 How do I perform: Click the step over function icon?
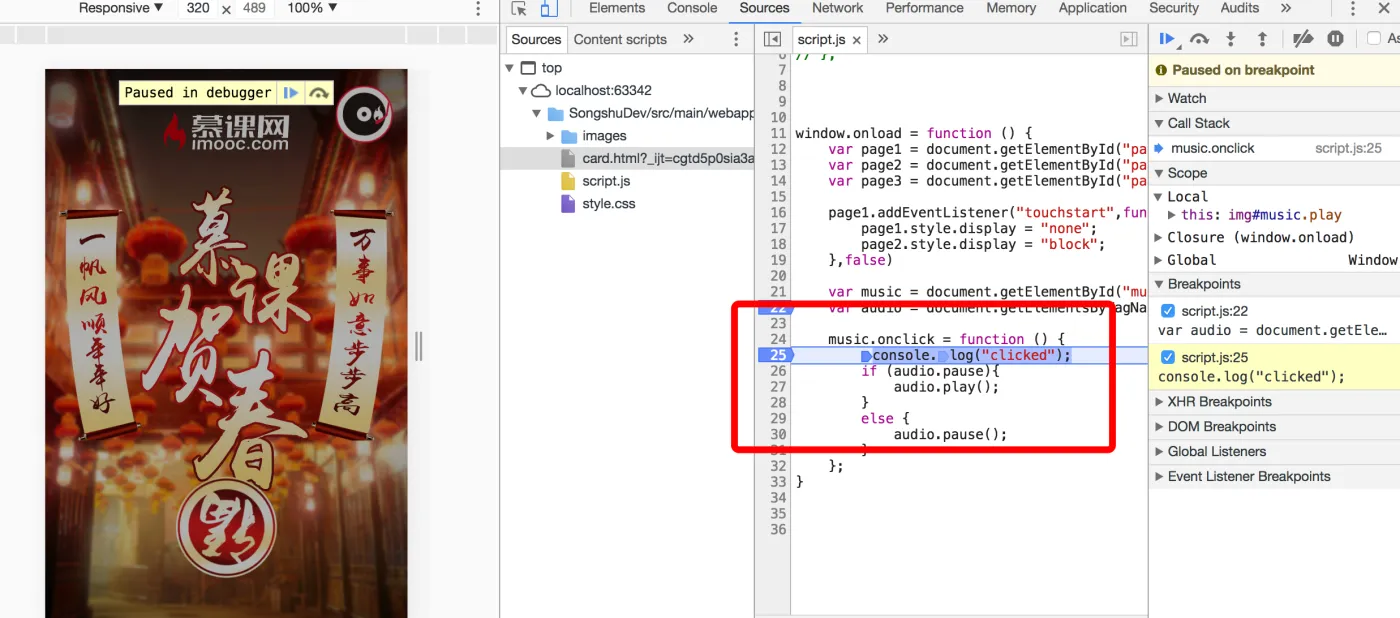tap(1199, 39)
